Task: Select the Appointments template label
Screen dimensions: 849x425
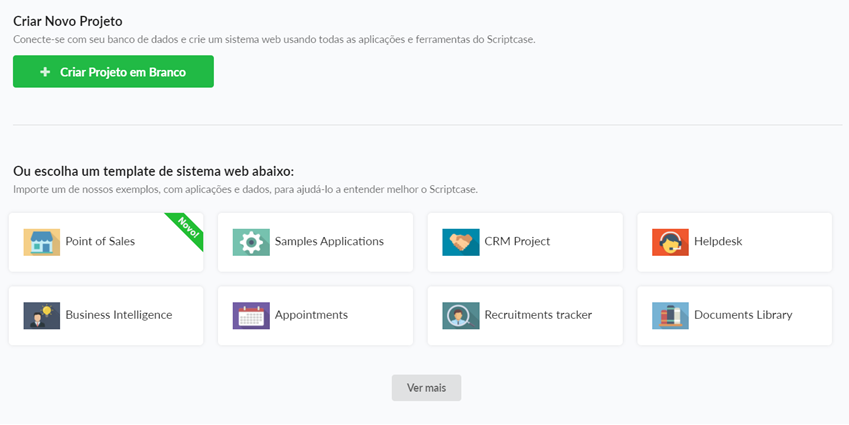Action: click(x=311, y=315)
